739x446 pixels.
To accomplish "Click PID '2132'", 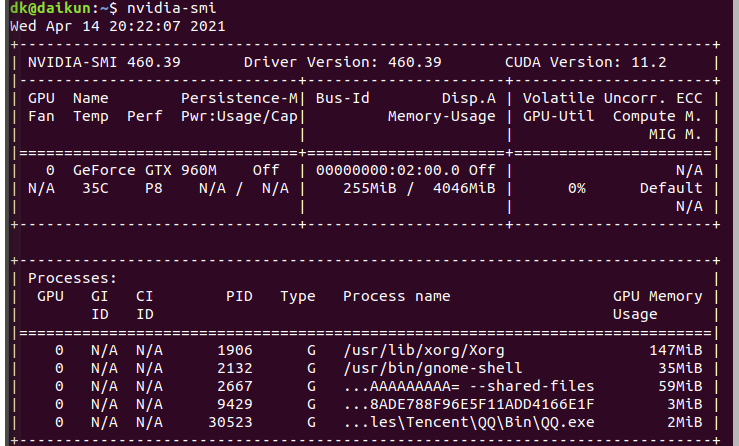I will (235, 368).
